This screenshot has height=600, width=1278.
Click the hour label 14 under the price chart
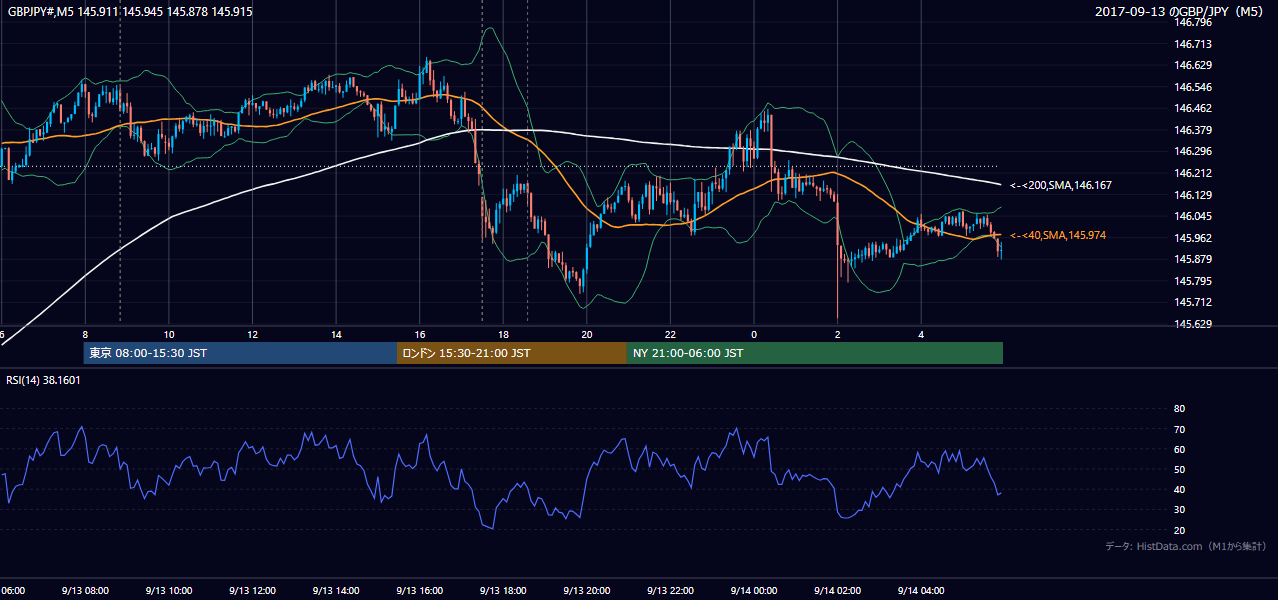pyautogui.click(x=337, y=334)
